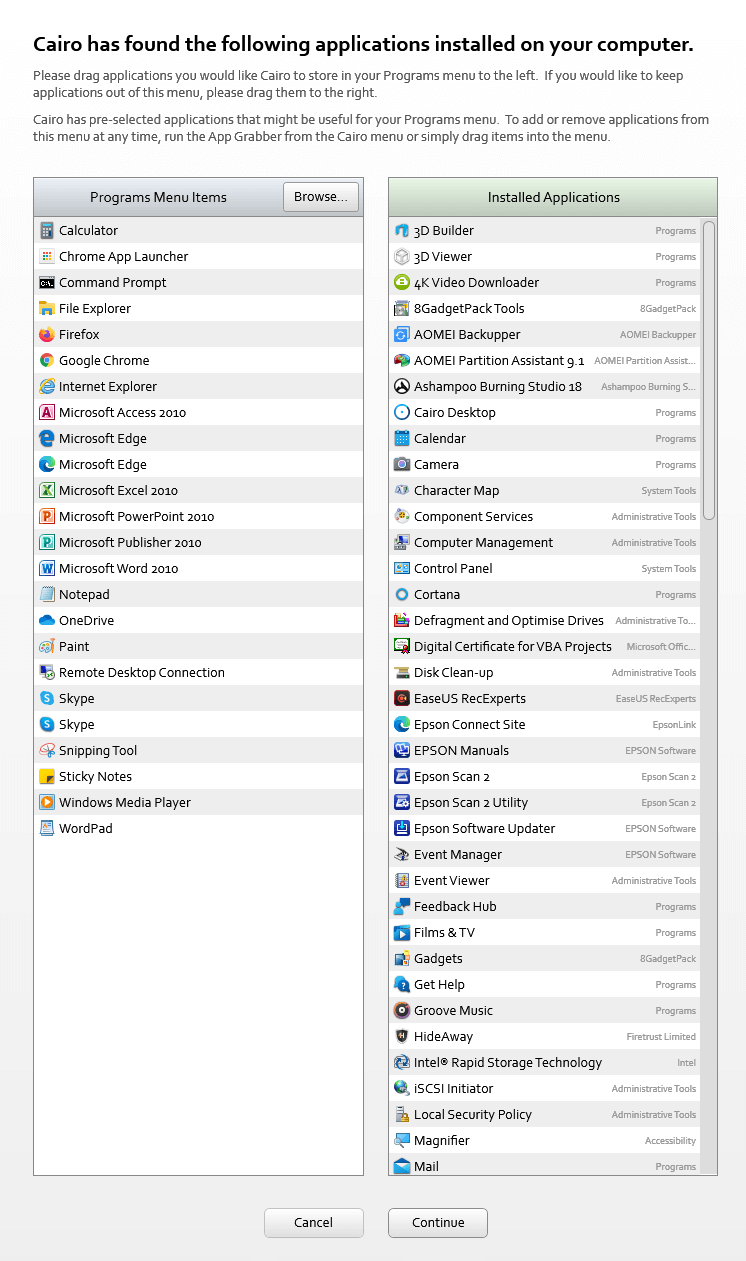
Task: Select the Epson Software Updater entry
Action: click(545, 829)
